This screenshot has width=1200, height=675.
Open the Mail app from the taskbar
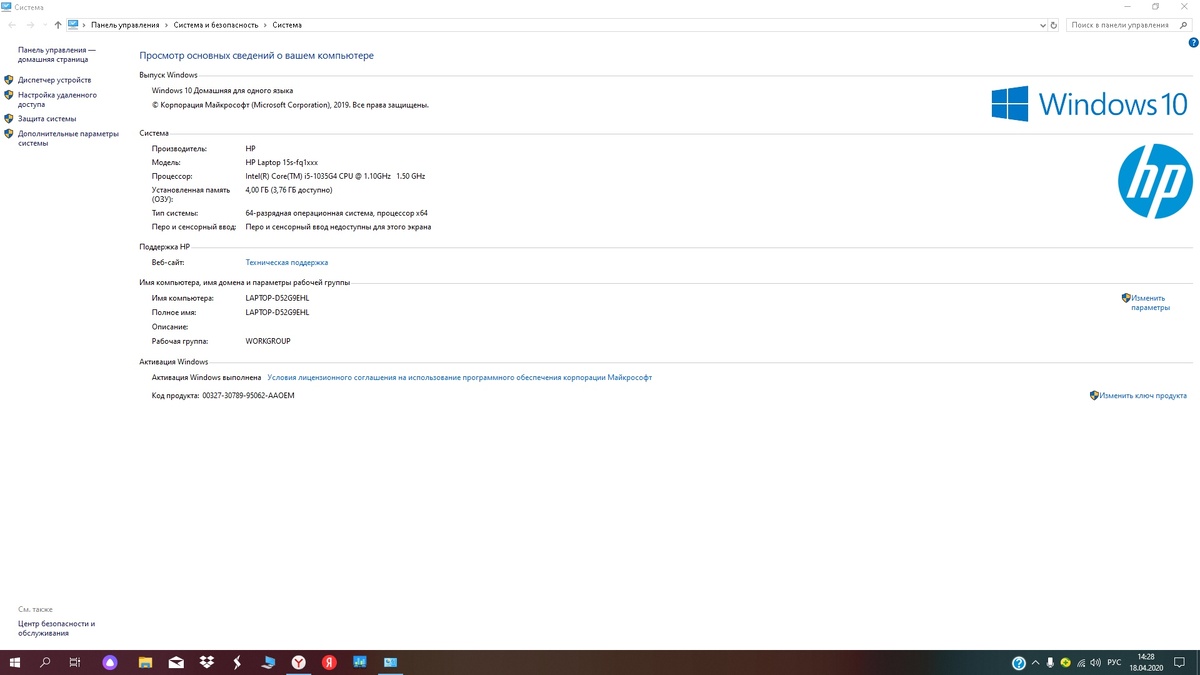176,662
